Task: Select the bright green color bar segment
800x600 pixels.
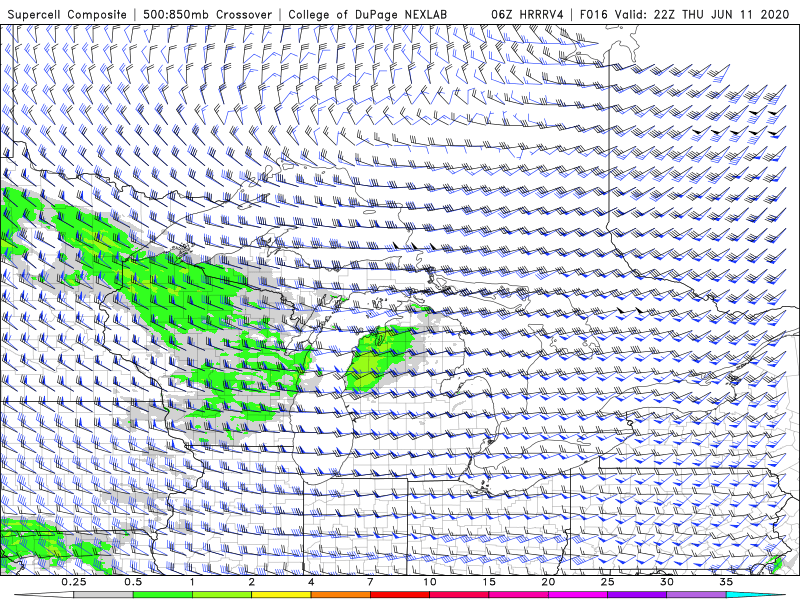Action: [163, 595]
